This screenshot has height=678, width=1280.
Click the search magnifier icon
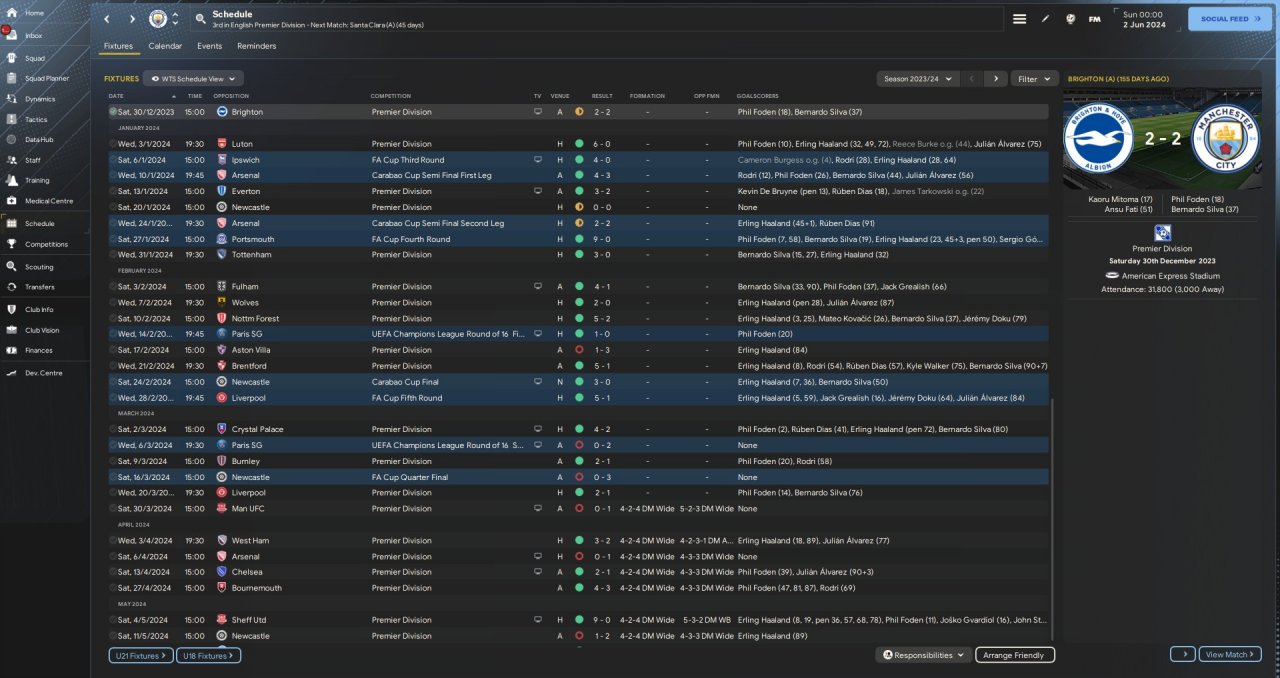coord(201,19)
